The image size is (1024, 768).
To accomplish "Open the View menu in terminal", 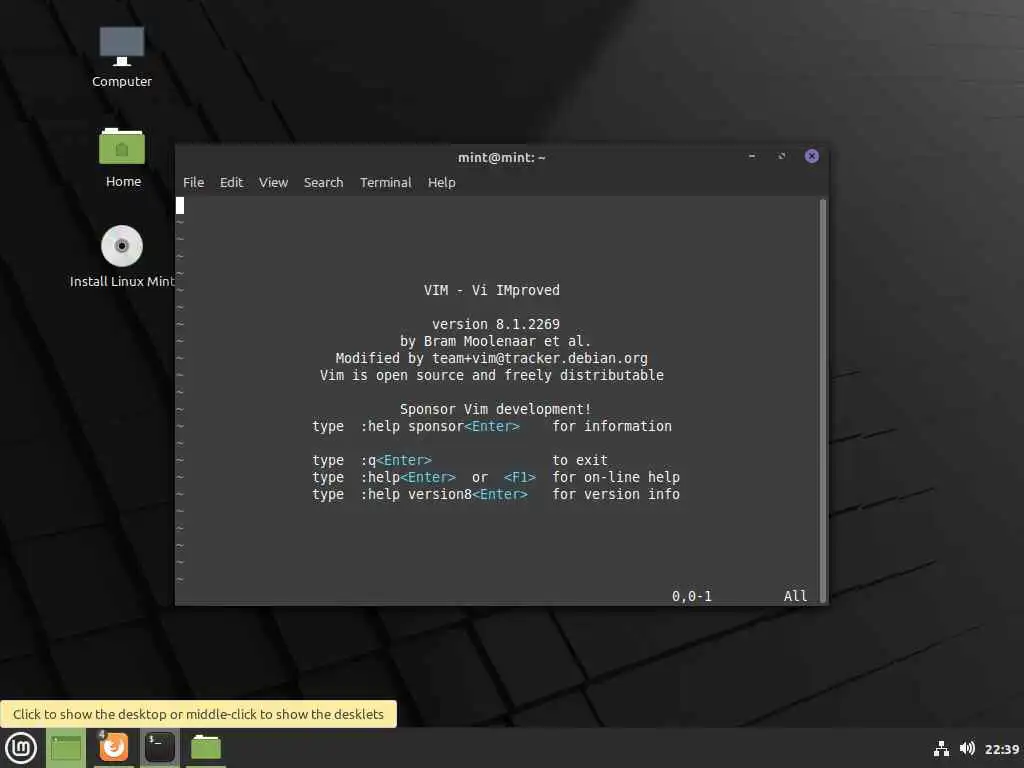I will pyautogui.click(x=273, y=182).
